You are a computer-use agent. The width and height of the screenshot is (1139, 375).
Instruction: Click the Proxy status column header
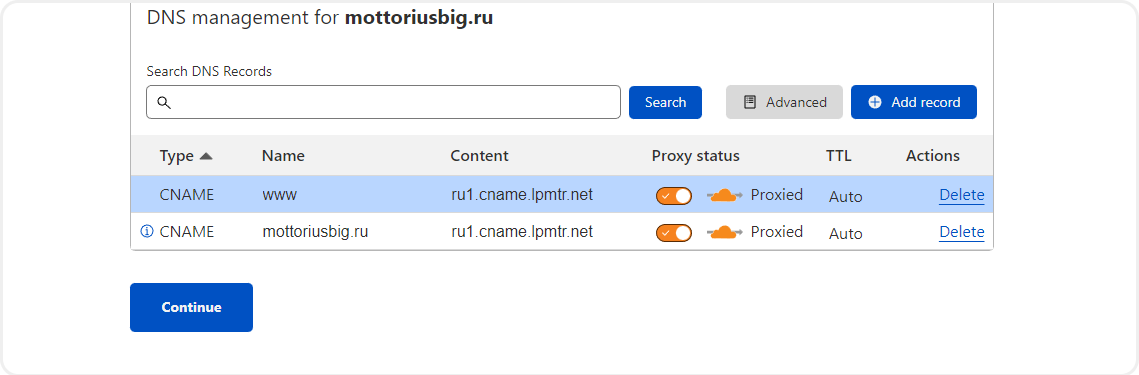[695, 156]
